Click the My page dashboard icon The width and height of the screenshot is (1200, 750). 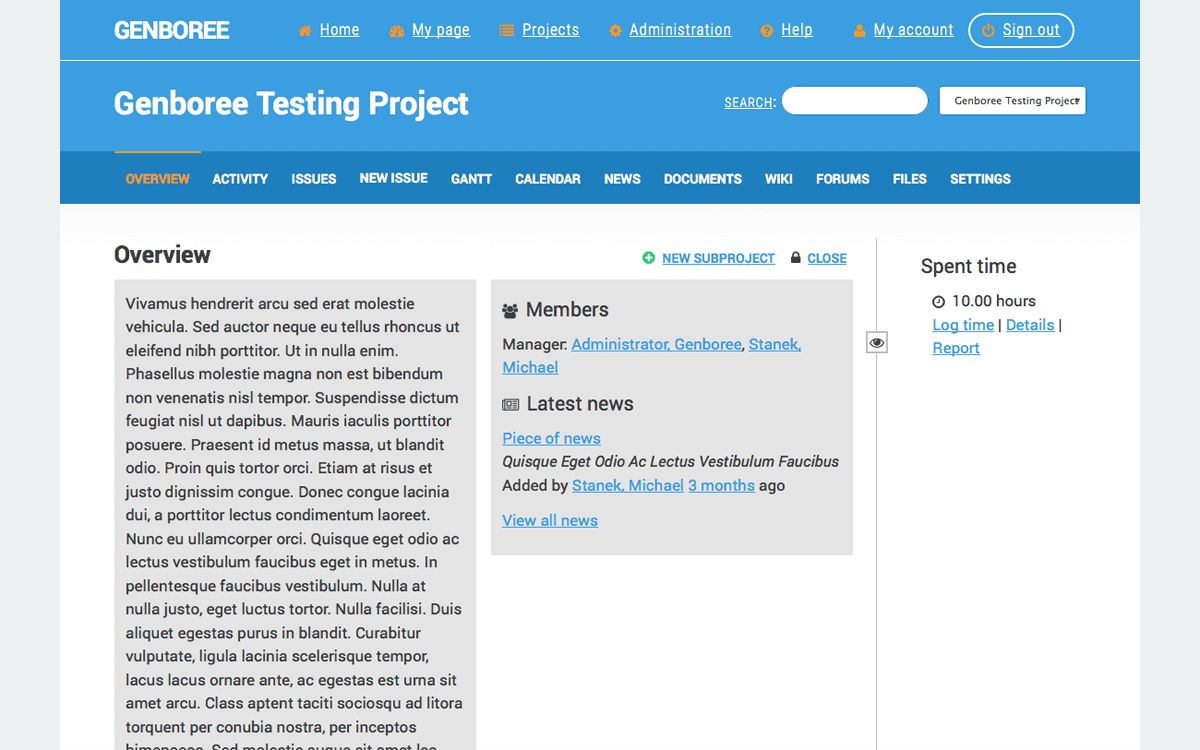[397, 31]
